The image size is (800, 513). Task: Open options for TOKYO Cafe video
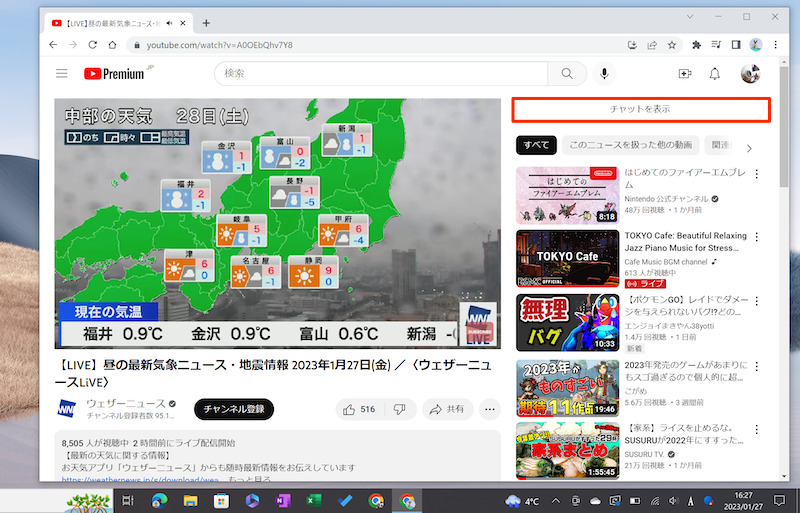click(757, 238)
